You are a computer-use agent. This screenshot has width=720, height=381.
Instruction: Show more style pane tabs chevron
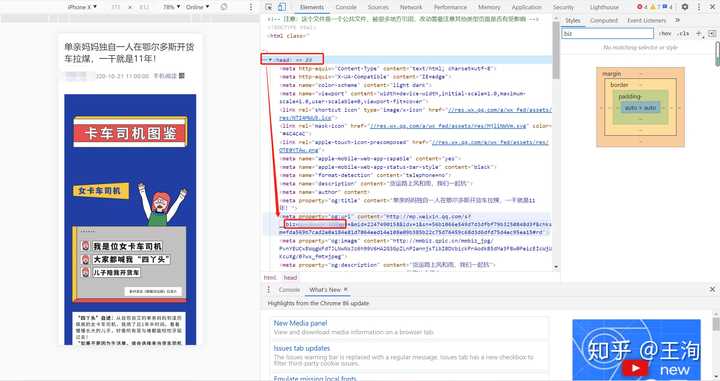point(677,20)
